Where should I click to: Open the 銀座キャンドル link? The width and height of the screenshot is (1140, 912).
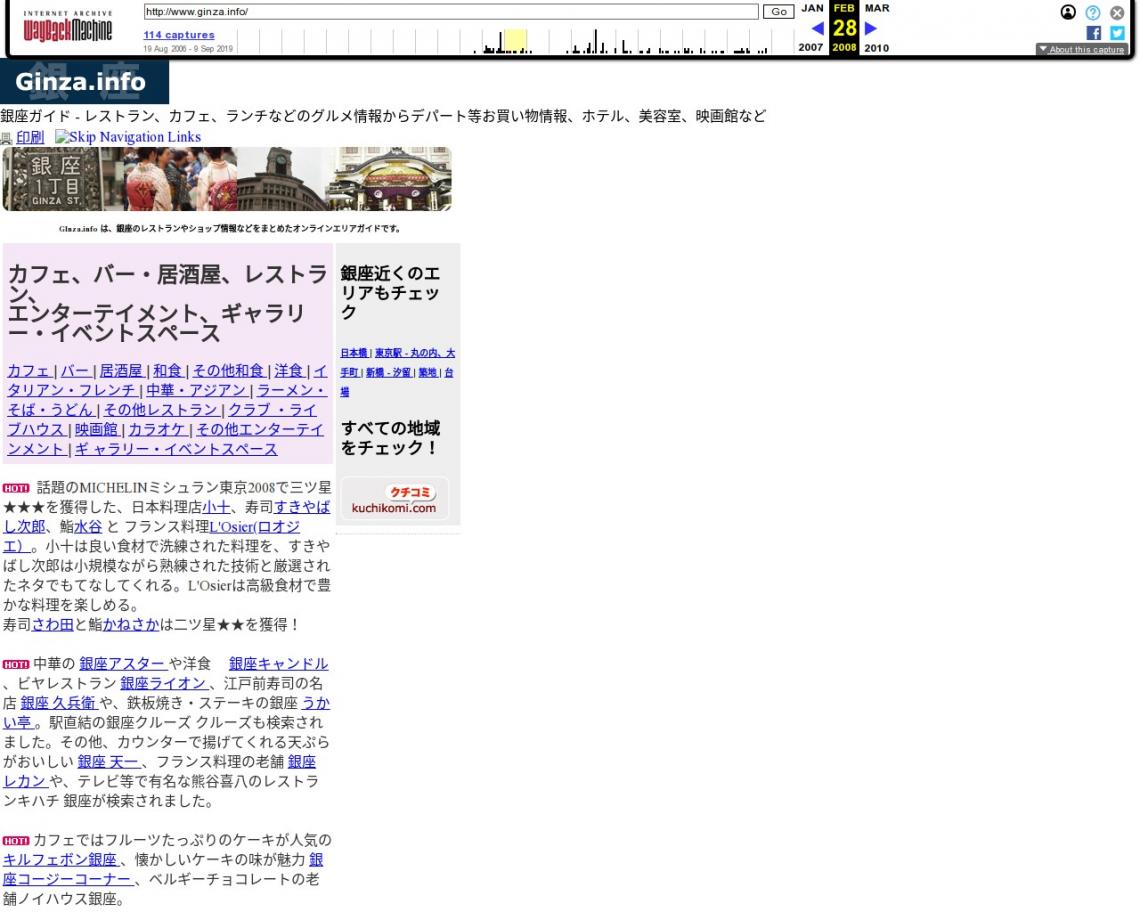pos(278,663)
